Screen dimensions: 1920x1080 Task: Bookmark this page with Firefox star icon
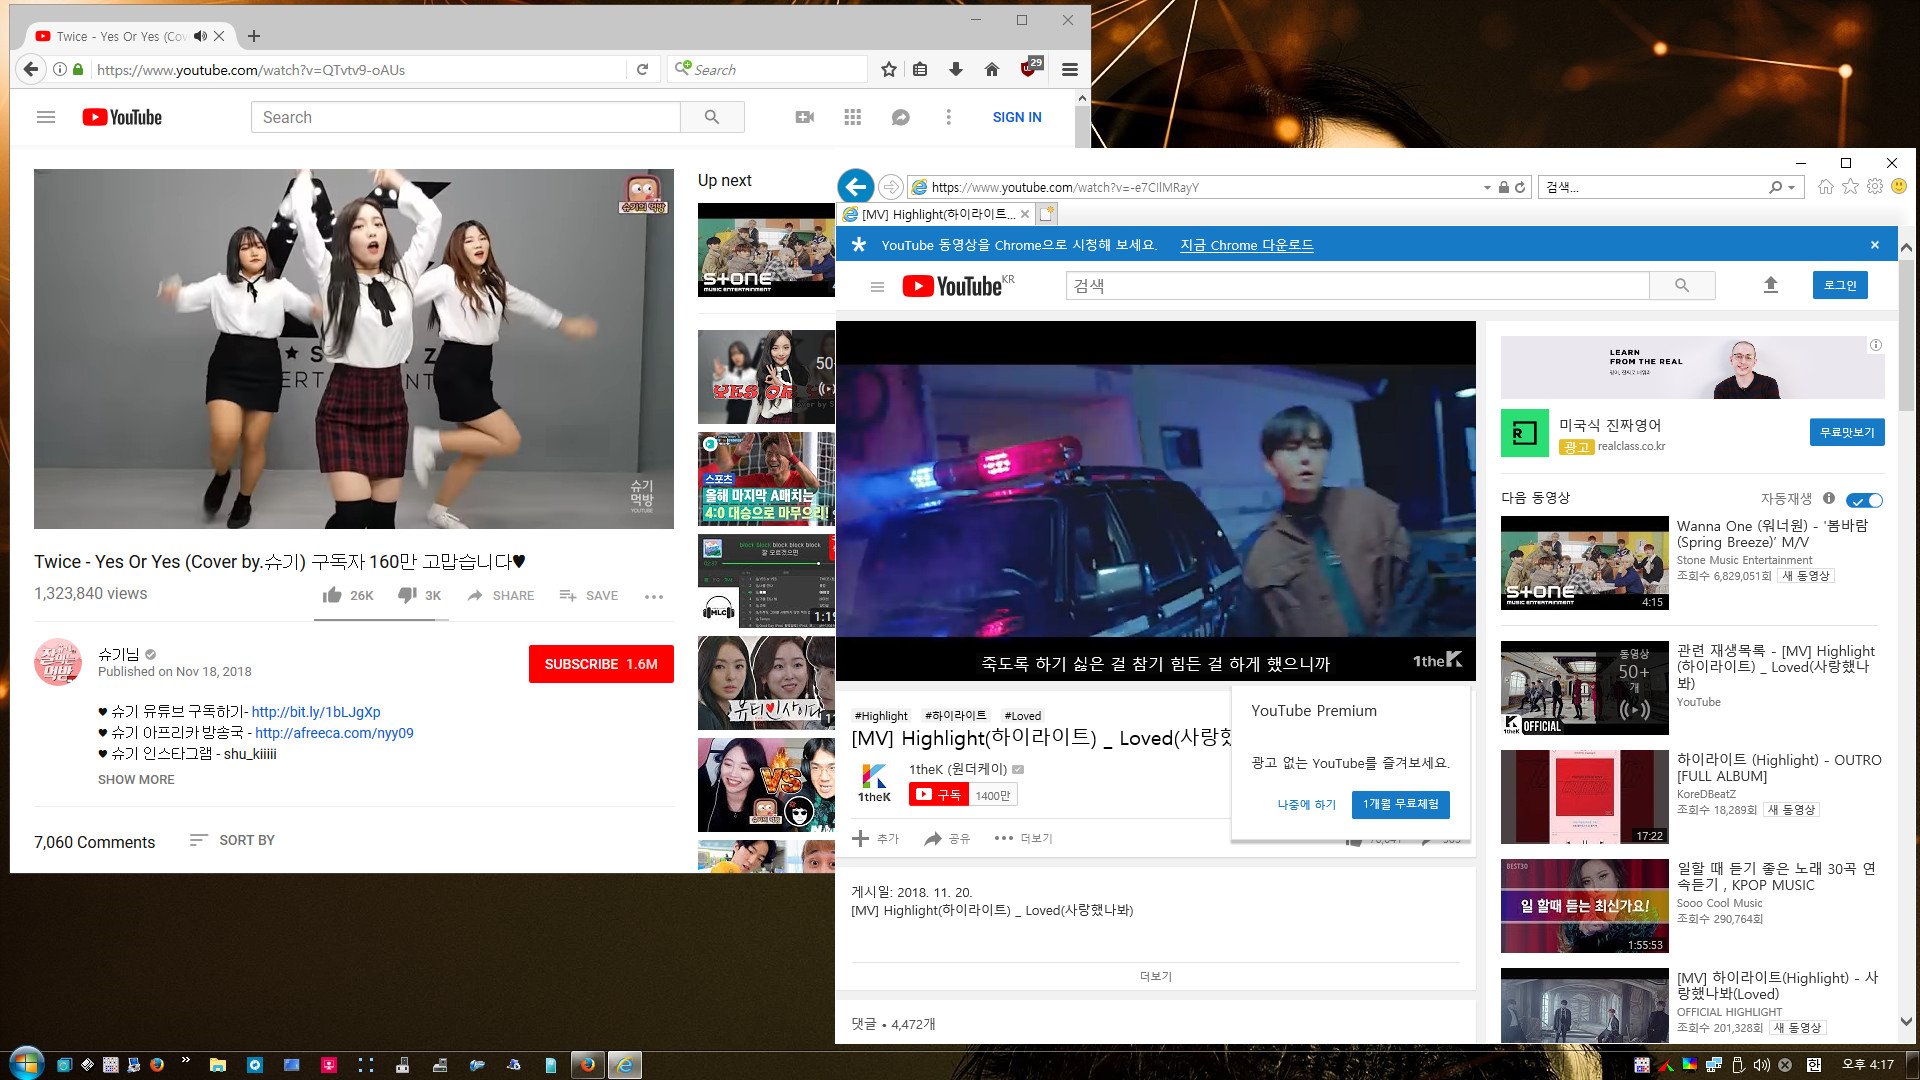[x=888, y=69]
